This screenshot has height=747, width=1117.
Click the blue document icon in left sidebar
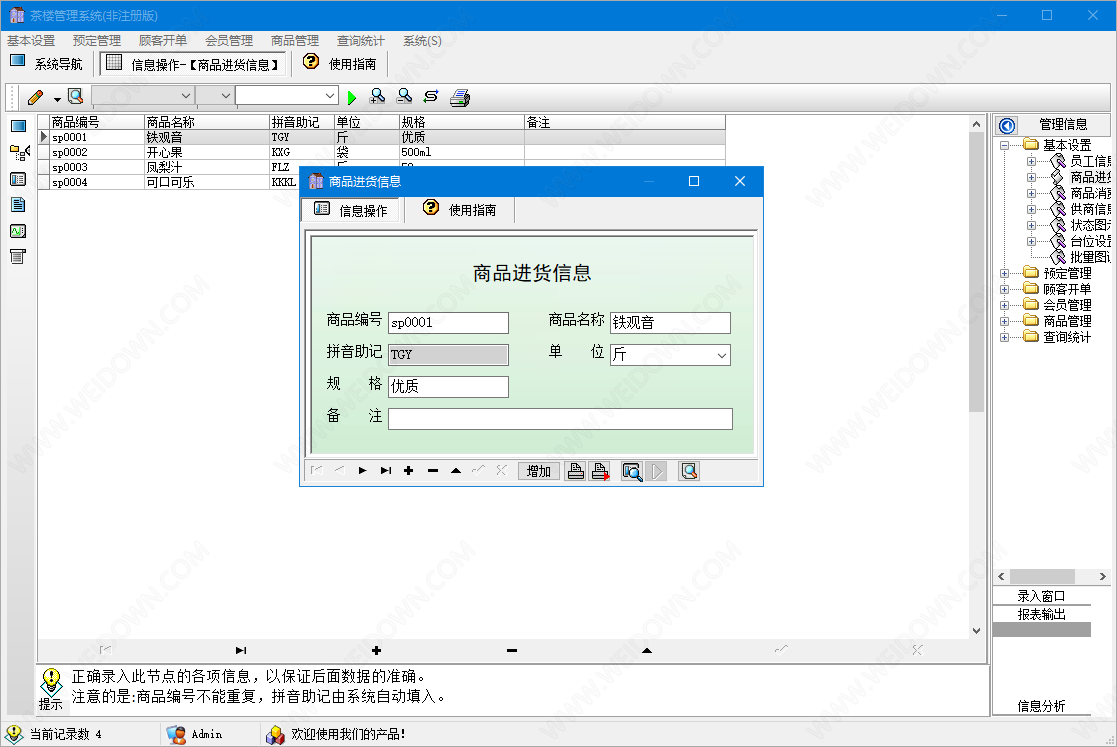coord(19,205)
